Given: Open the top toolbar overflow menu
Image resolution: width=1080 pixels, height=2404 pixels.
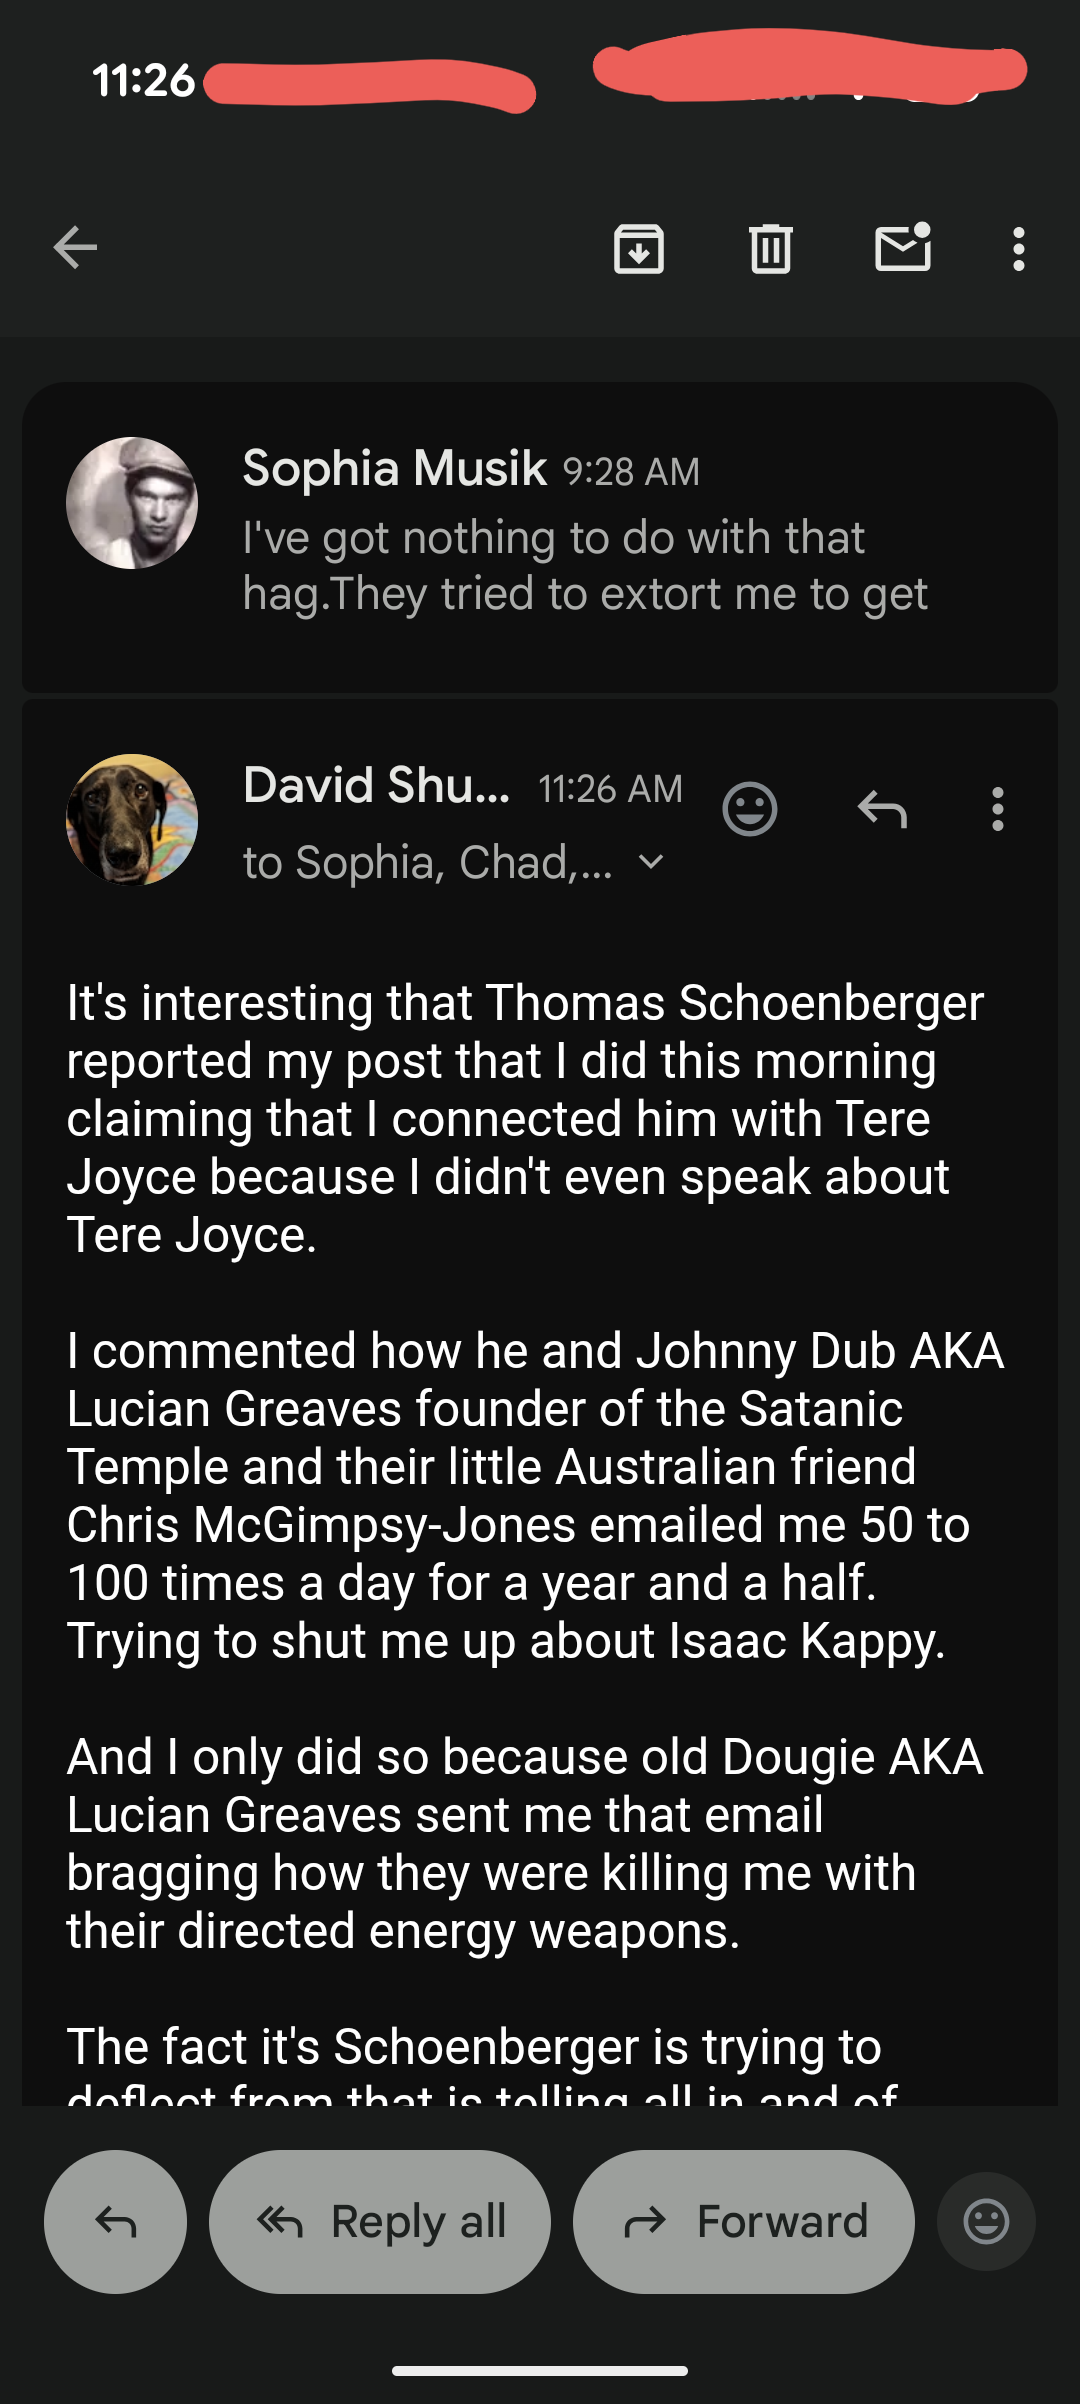Looking at the screenshot, I should [1018, 249].
